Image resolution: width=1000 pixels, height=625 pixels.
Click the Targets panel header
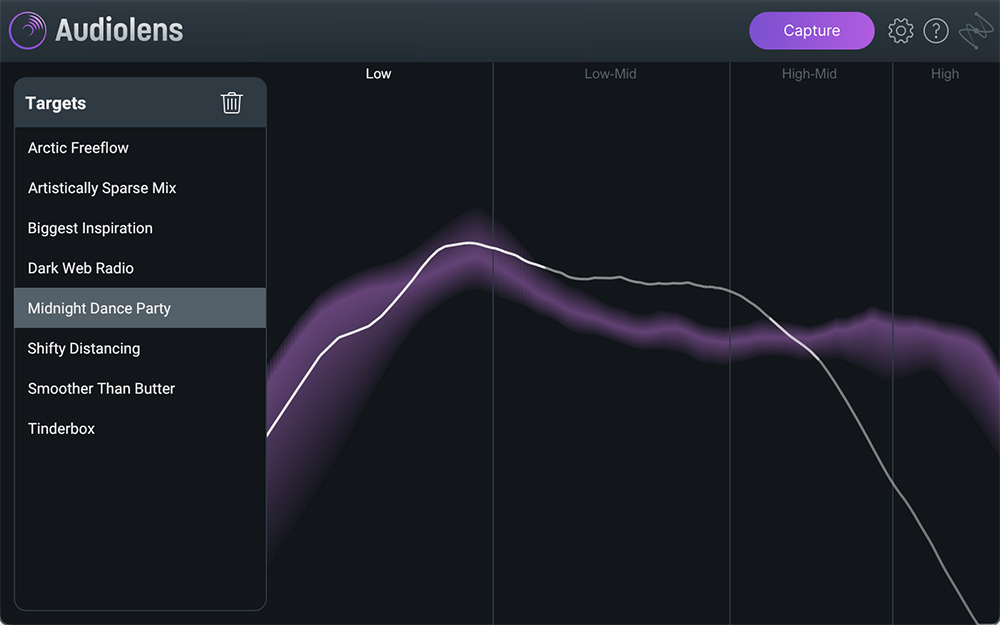55,102
